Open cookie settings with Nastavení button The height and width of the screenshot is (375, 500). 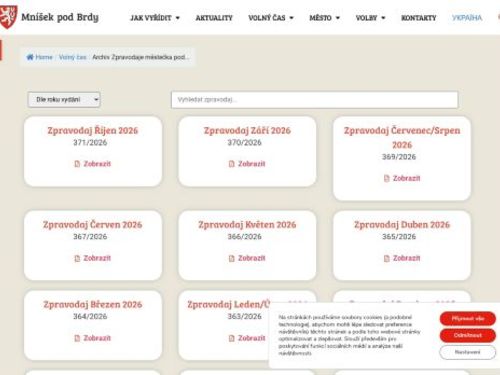(x=468, y=352)
